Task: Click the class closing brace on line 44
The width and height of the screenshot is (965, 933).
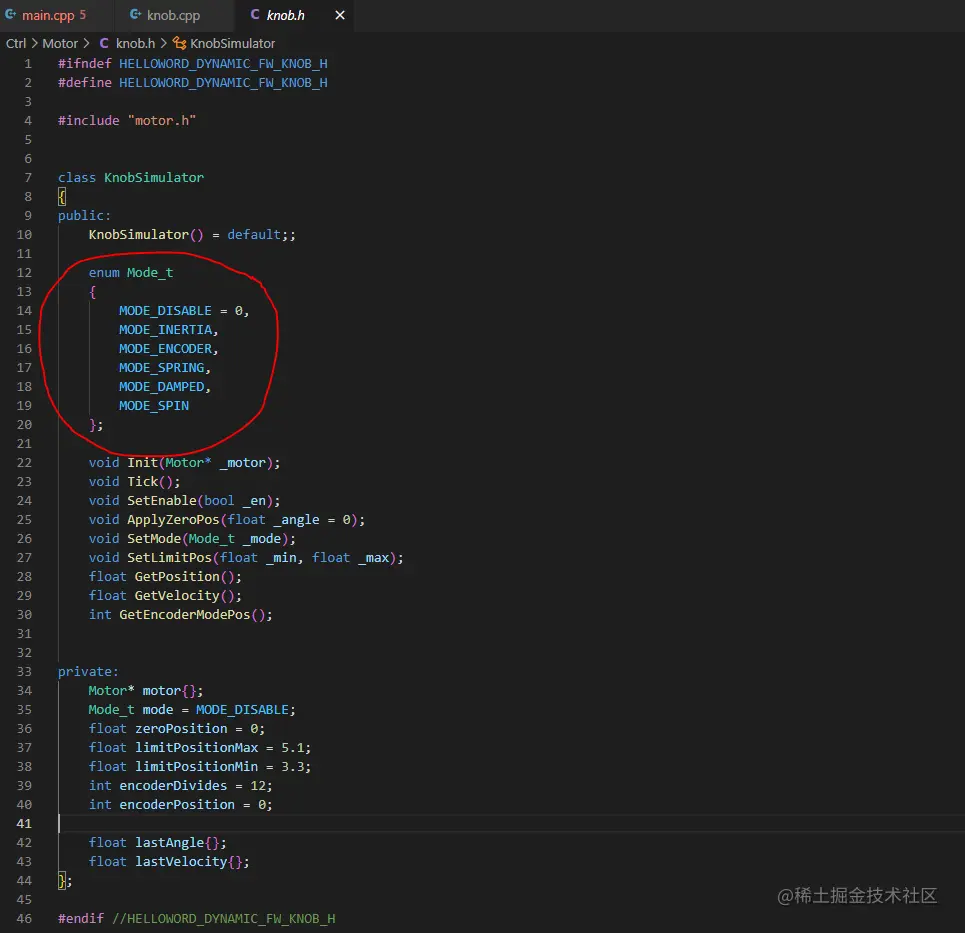Action: pyautogui.click(x=62, y=881)
